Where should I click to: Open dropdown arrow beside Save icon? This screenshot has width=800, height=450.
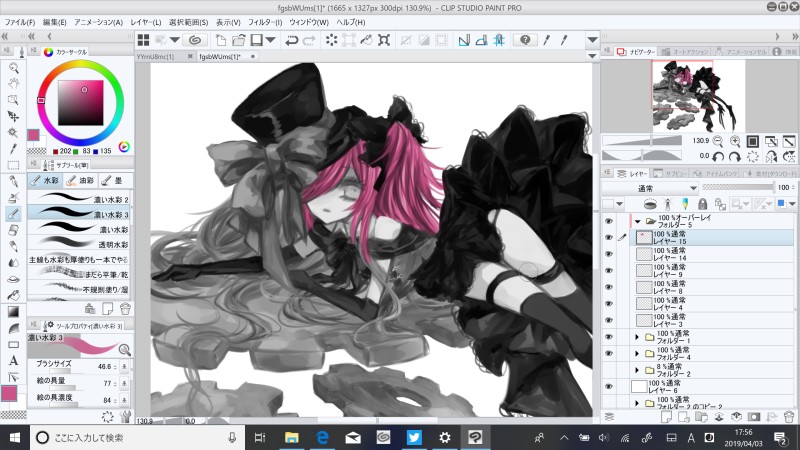pyautogui.click(x=270, y=40)
